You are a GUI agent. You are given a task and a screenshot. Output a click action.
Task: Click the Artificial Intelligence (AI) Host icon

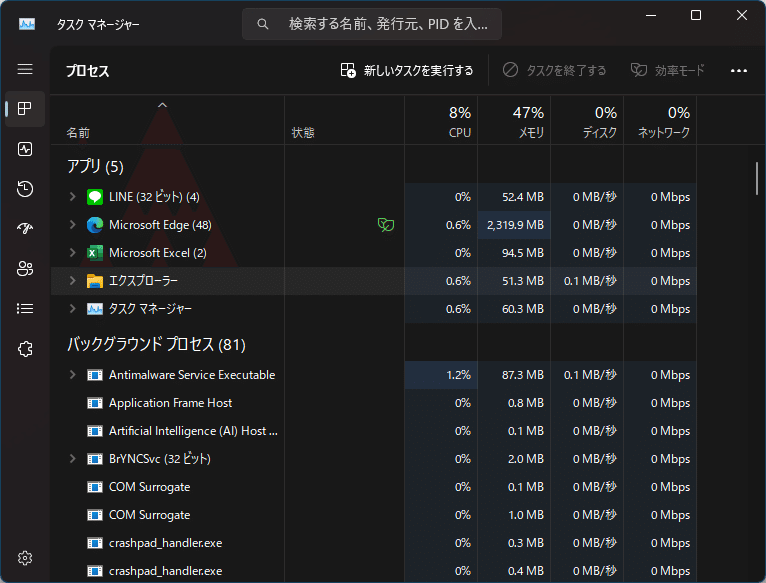click(x=95, y=431)
